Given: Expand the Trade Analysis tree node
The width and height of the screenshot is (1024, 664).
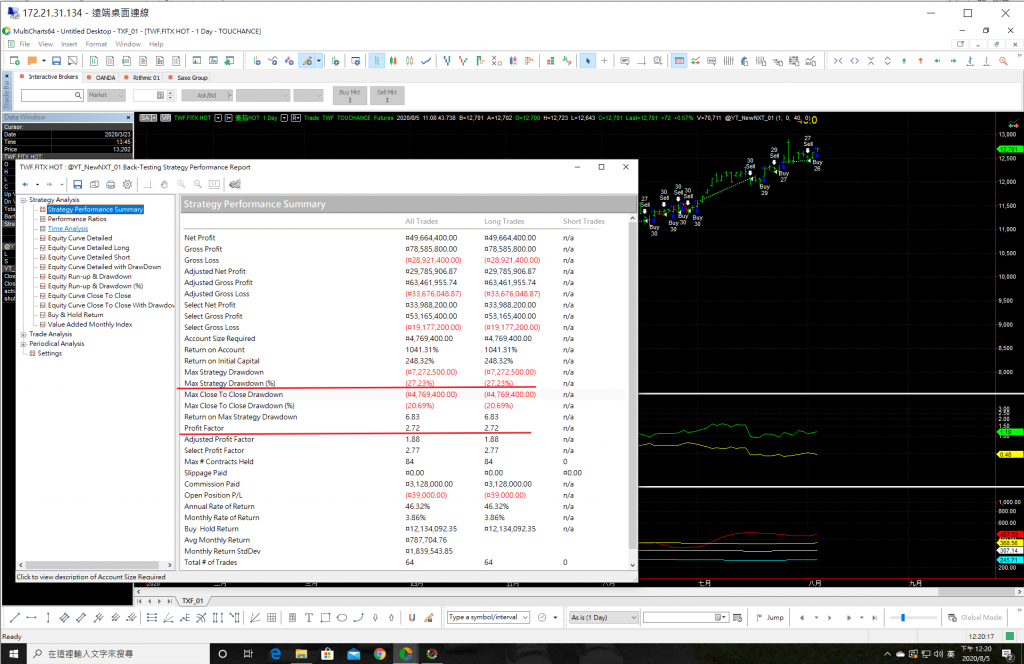Looking at the screenshot, I should 24,334.
